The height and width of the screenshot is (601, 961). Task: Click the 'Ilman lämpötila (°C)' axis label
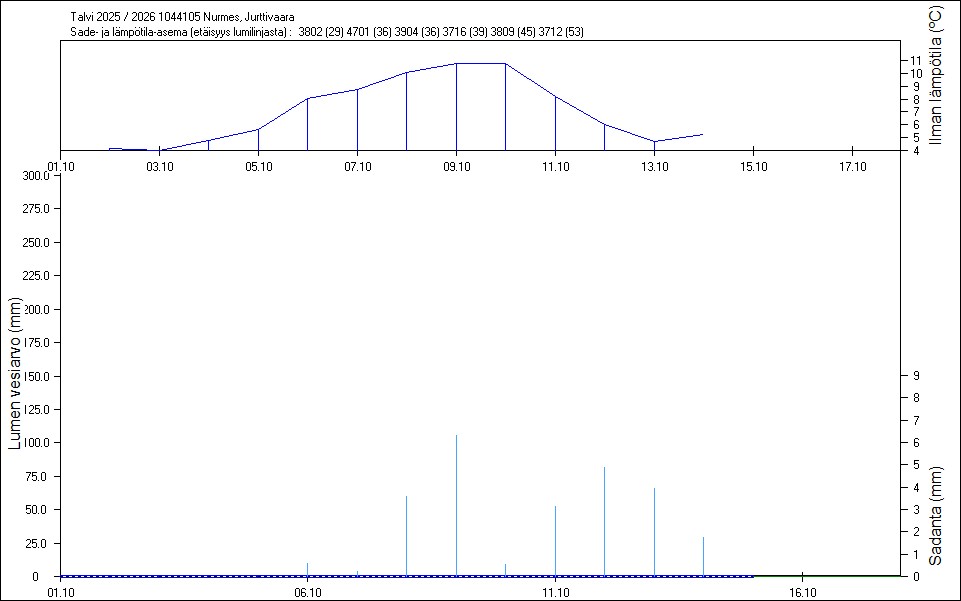[x=935, y=76]
